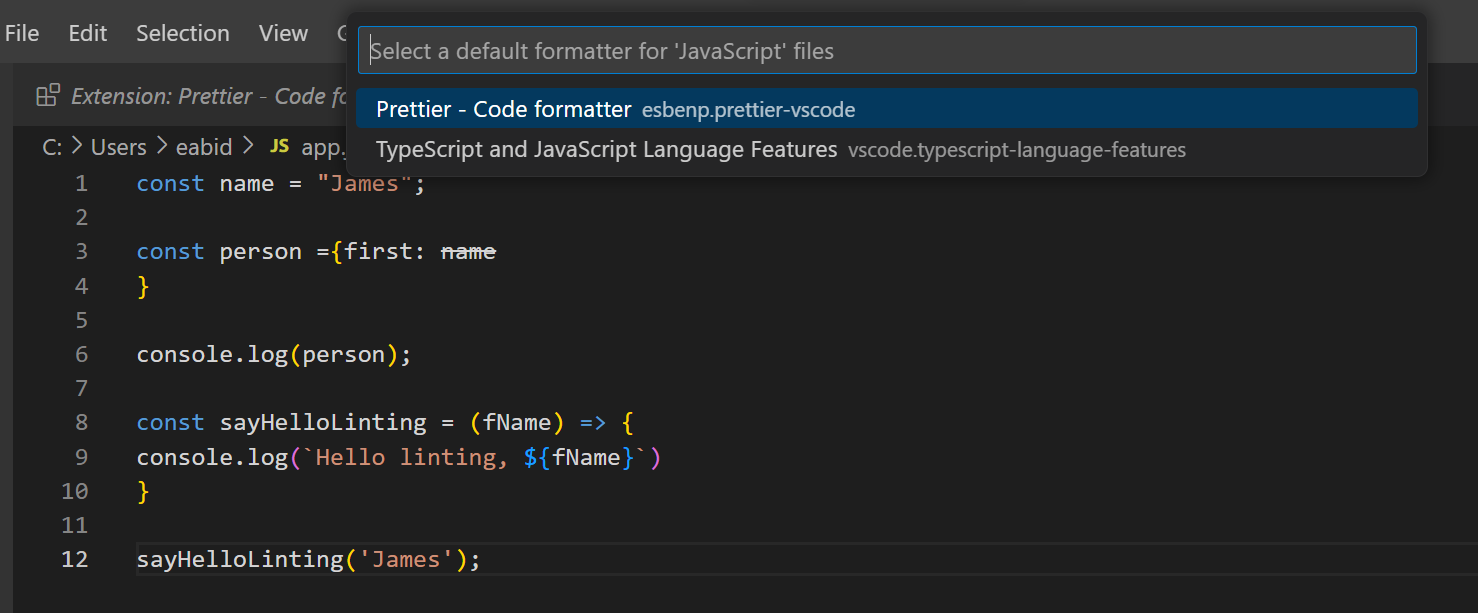The image size is (1478, 613).
Task: Click the struck-through name on line 3
Action: pos(468,252)
